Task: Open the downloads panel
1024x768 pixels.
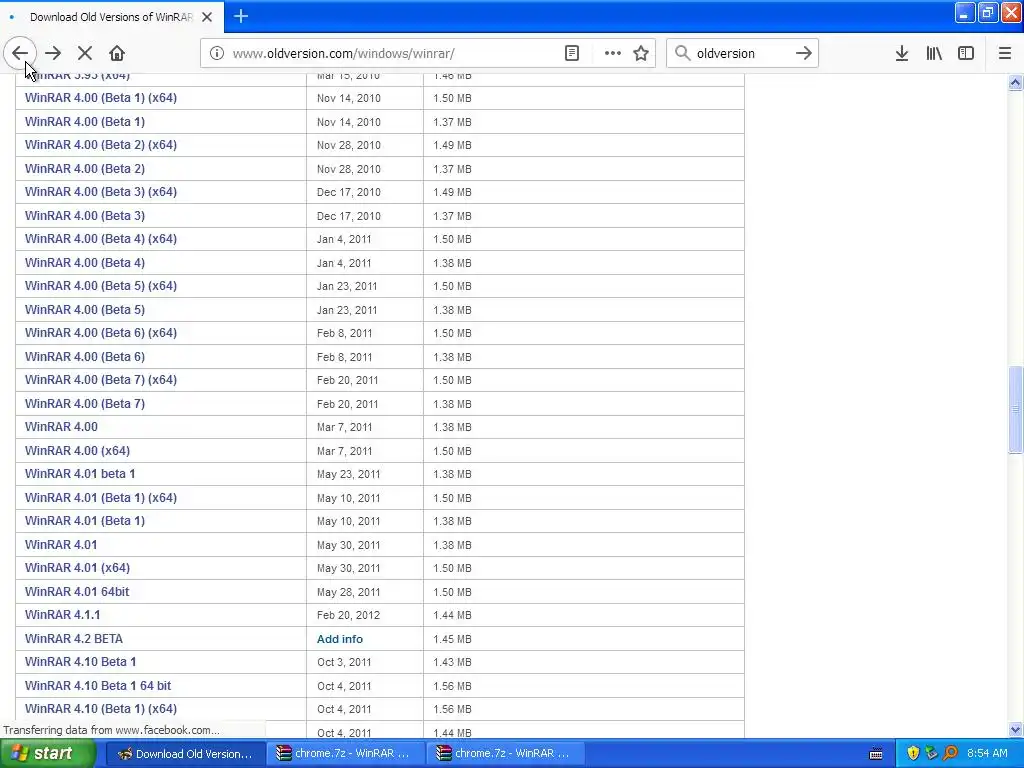Action: [x=902, y=53]
